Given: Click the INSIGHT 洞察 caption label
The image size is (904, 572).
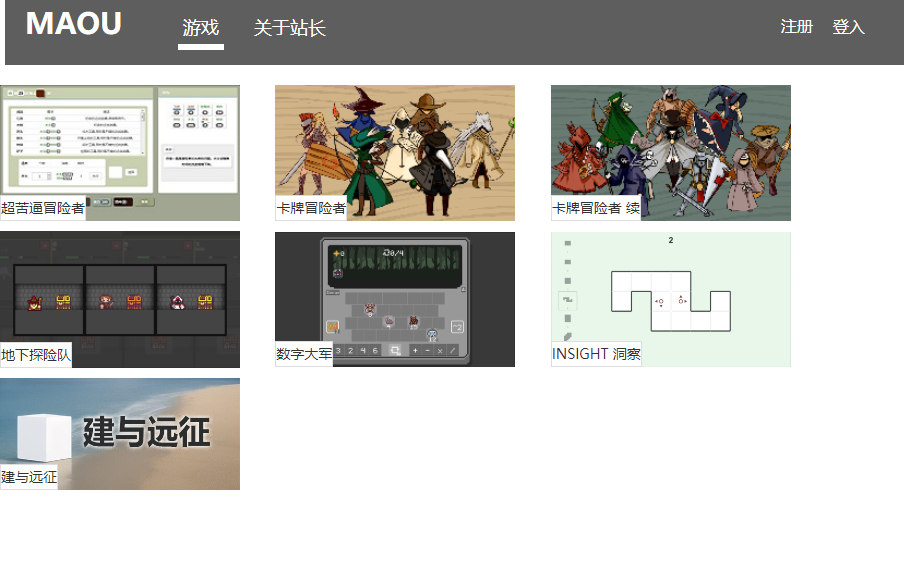Looking at the screenshot, I should tap(596, 354).
